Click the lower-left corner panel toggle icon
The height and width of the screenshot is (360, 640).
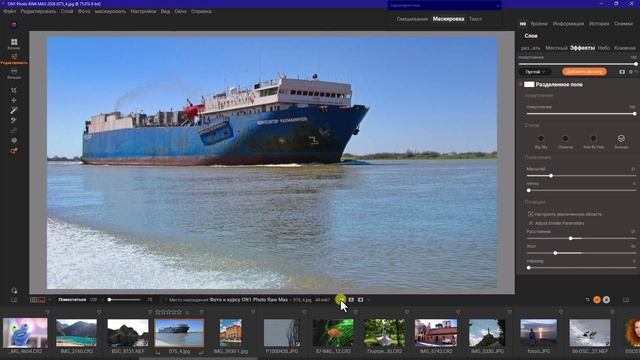click(14, 300)
